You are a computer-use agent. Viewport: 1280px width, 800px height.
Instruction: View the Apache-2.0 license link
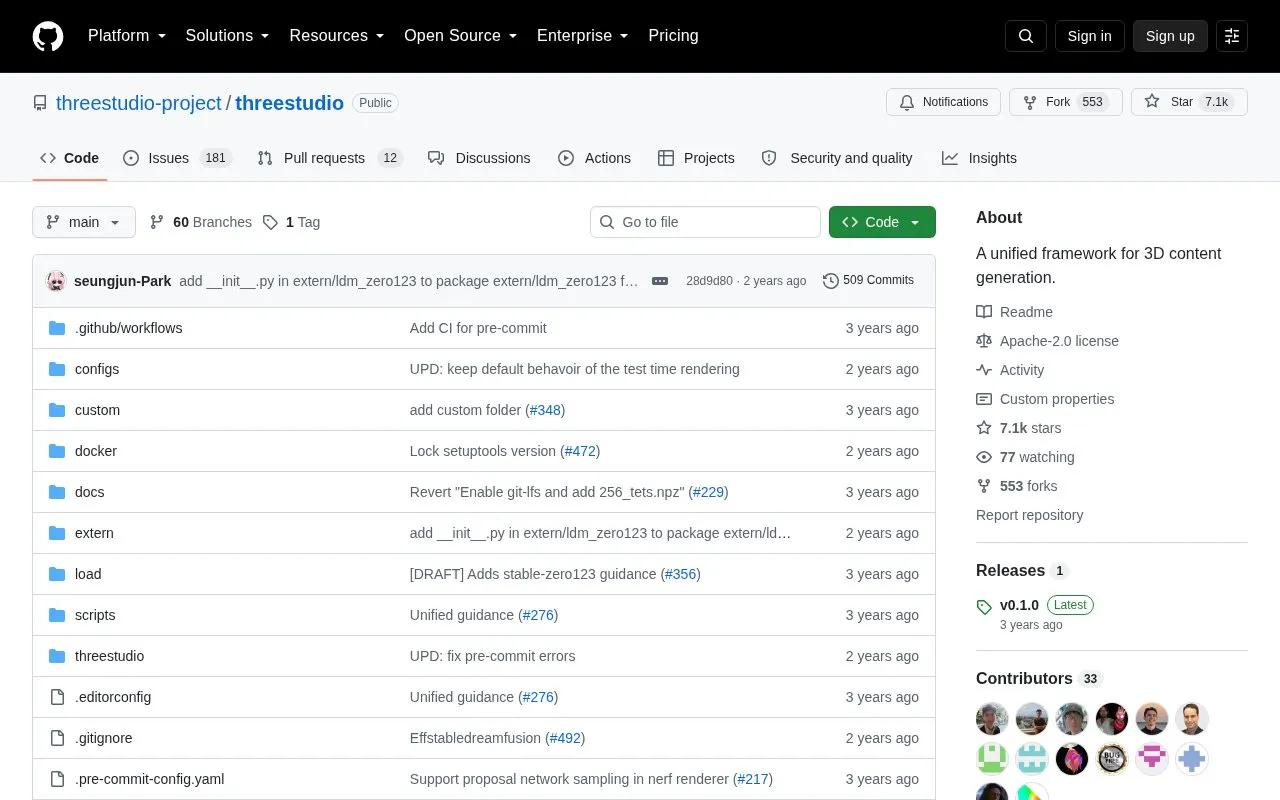[x=1047, y=341]
